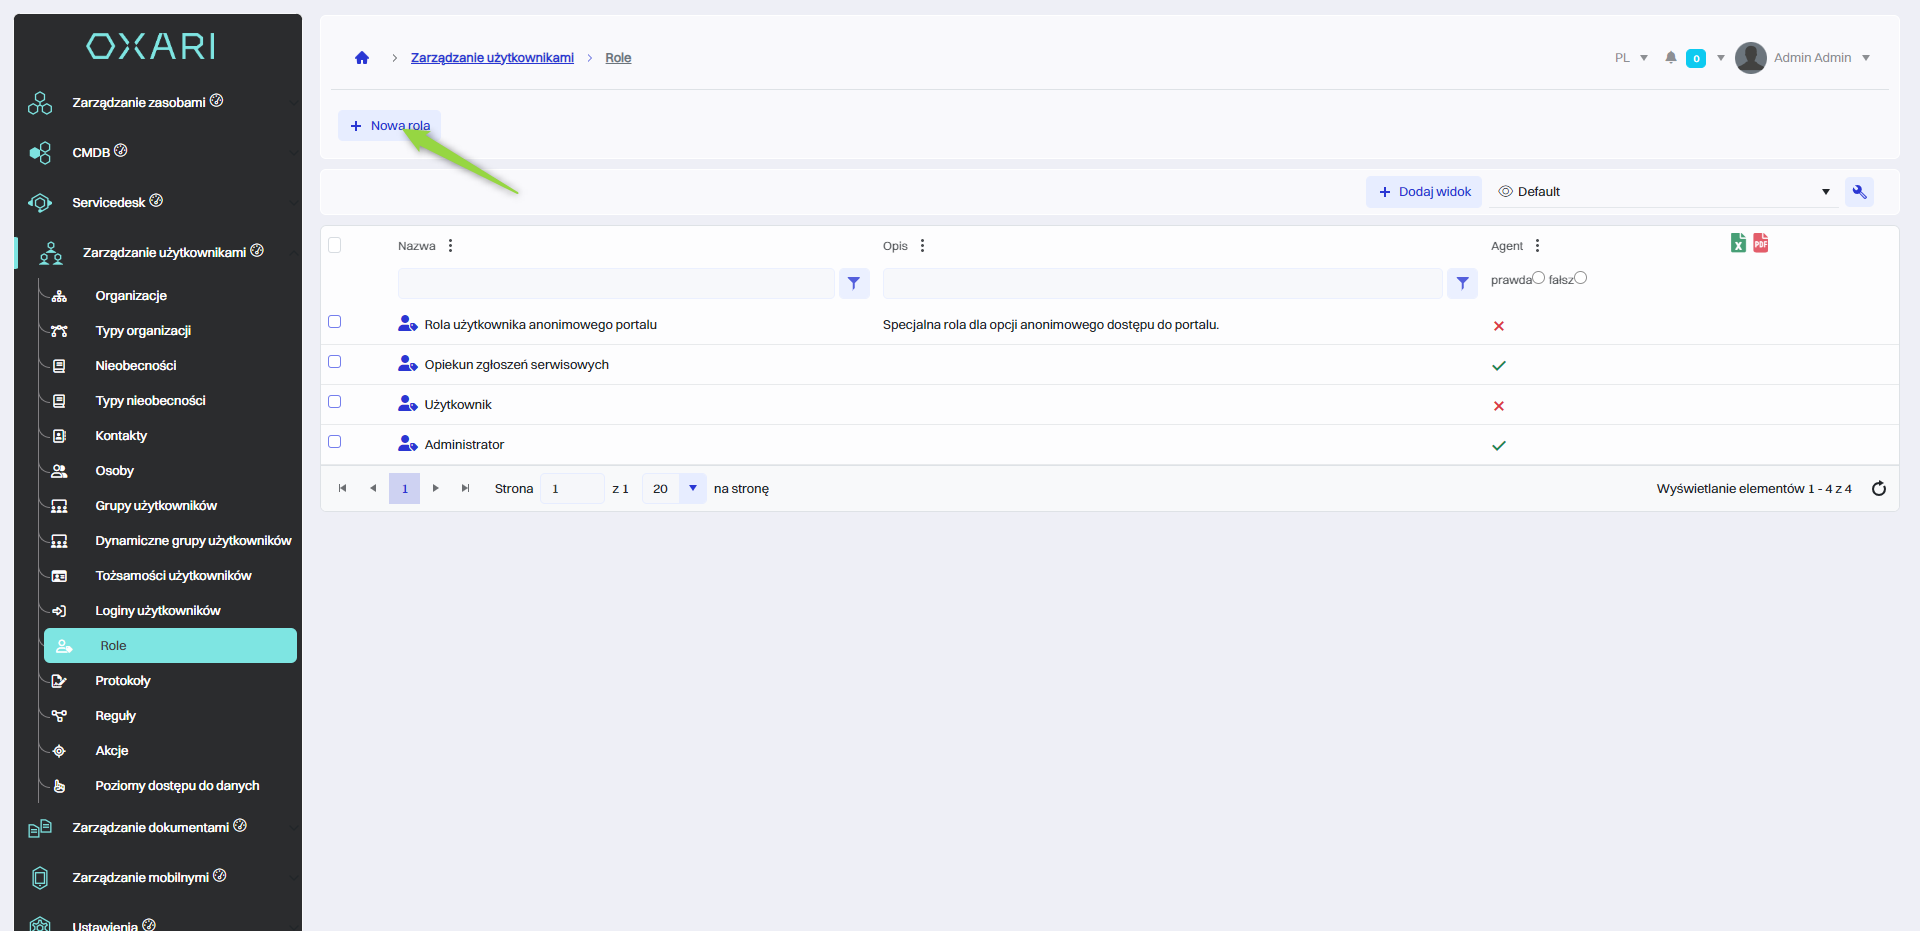Export the table to Excel
1920x931 pixels.
(x=1738, y=243)
